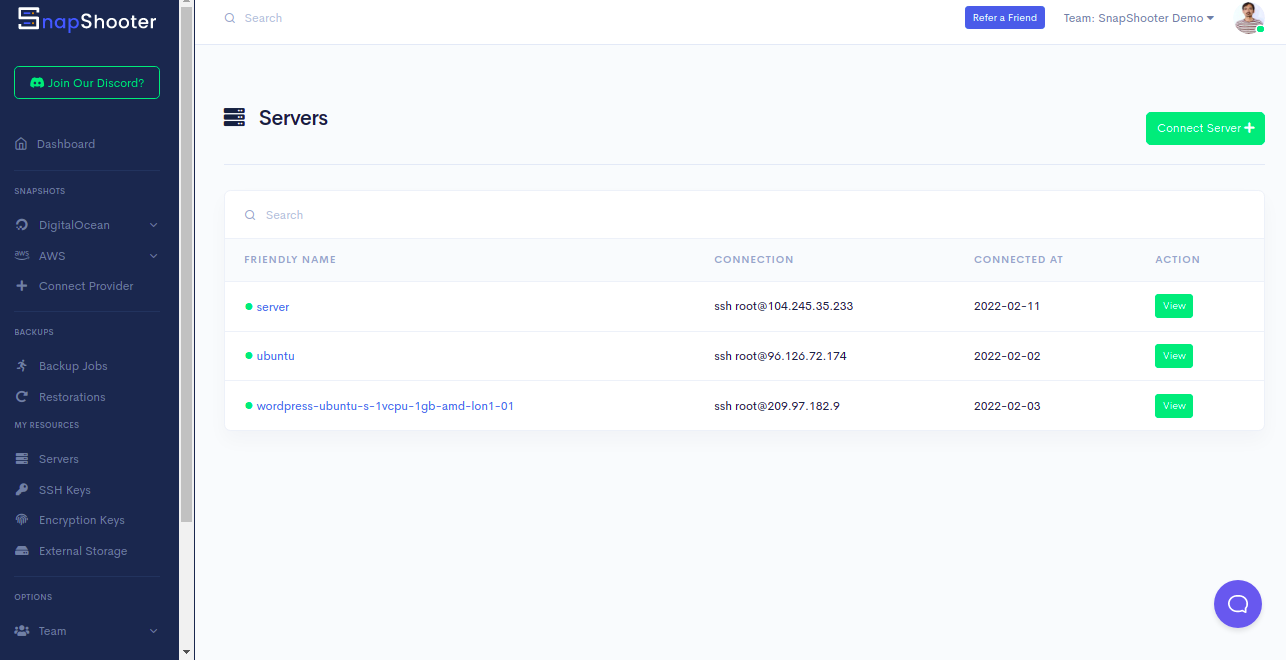Click the Dashboard home icon
This screenshot has height=660, width=1286.
(21, 144)
